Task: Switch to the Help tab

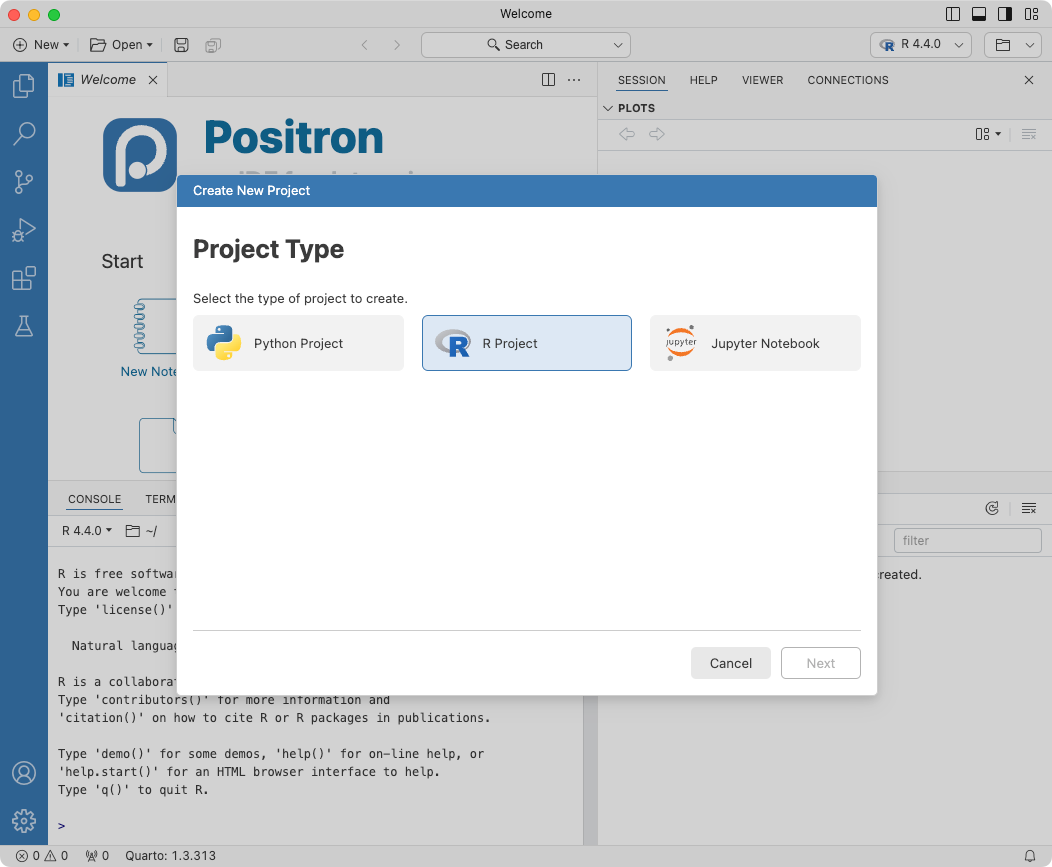Action: (x=703, y=80)
